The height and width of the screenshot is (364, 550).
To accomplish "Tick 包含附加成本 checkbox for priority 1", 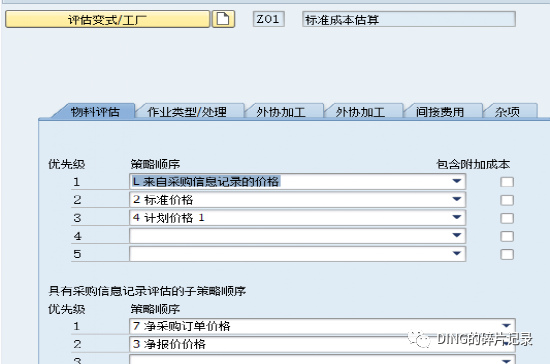I will pyautogui.click(x=507, y=182).
